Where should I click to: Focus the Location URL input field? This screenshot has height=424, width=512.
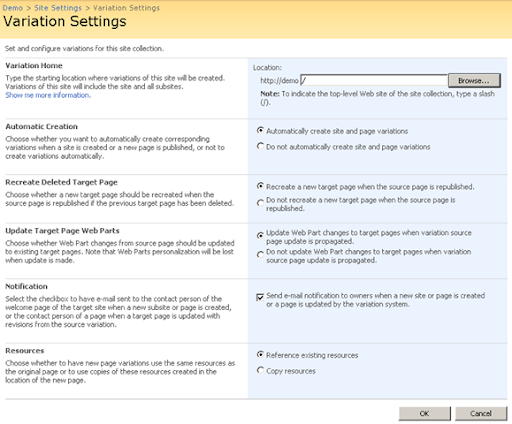[374, 80]
